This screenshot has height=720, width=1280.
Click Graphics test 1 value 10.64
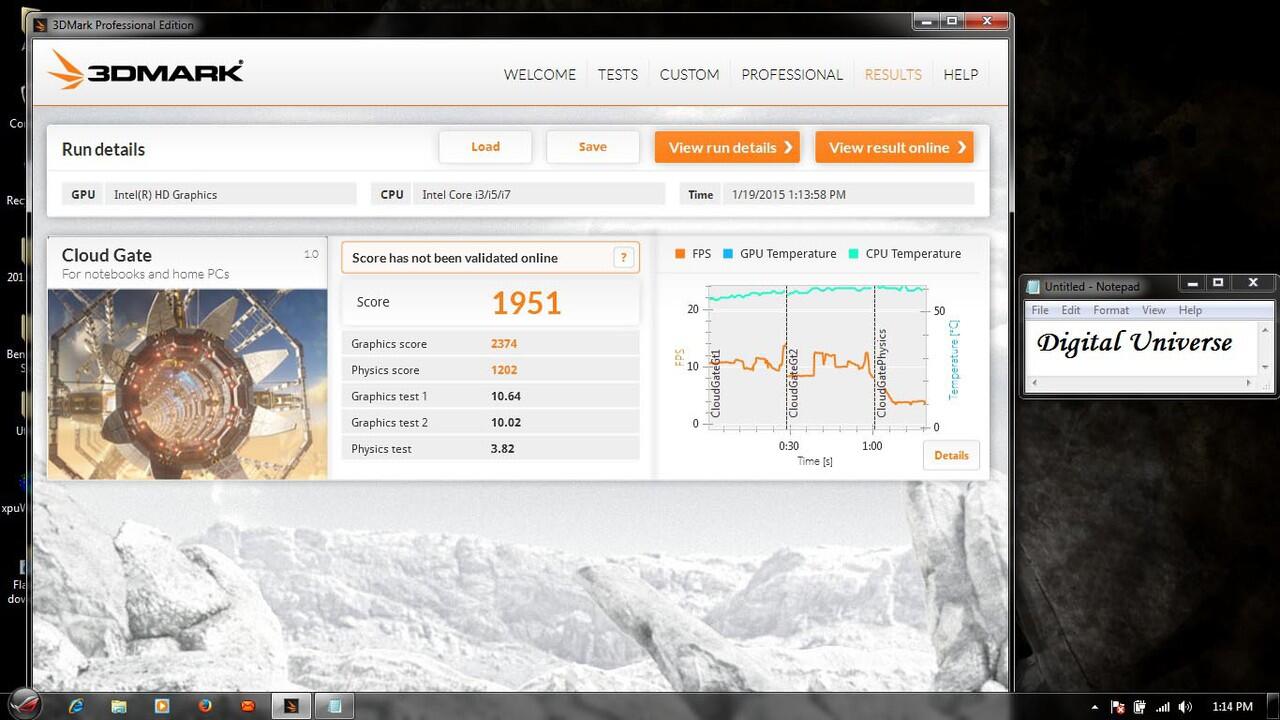click(506, 396)
